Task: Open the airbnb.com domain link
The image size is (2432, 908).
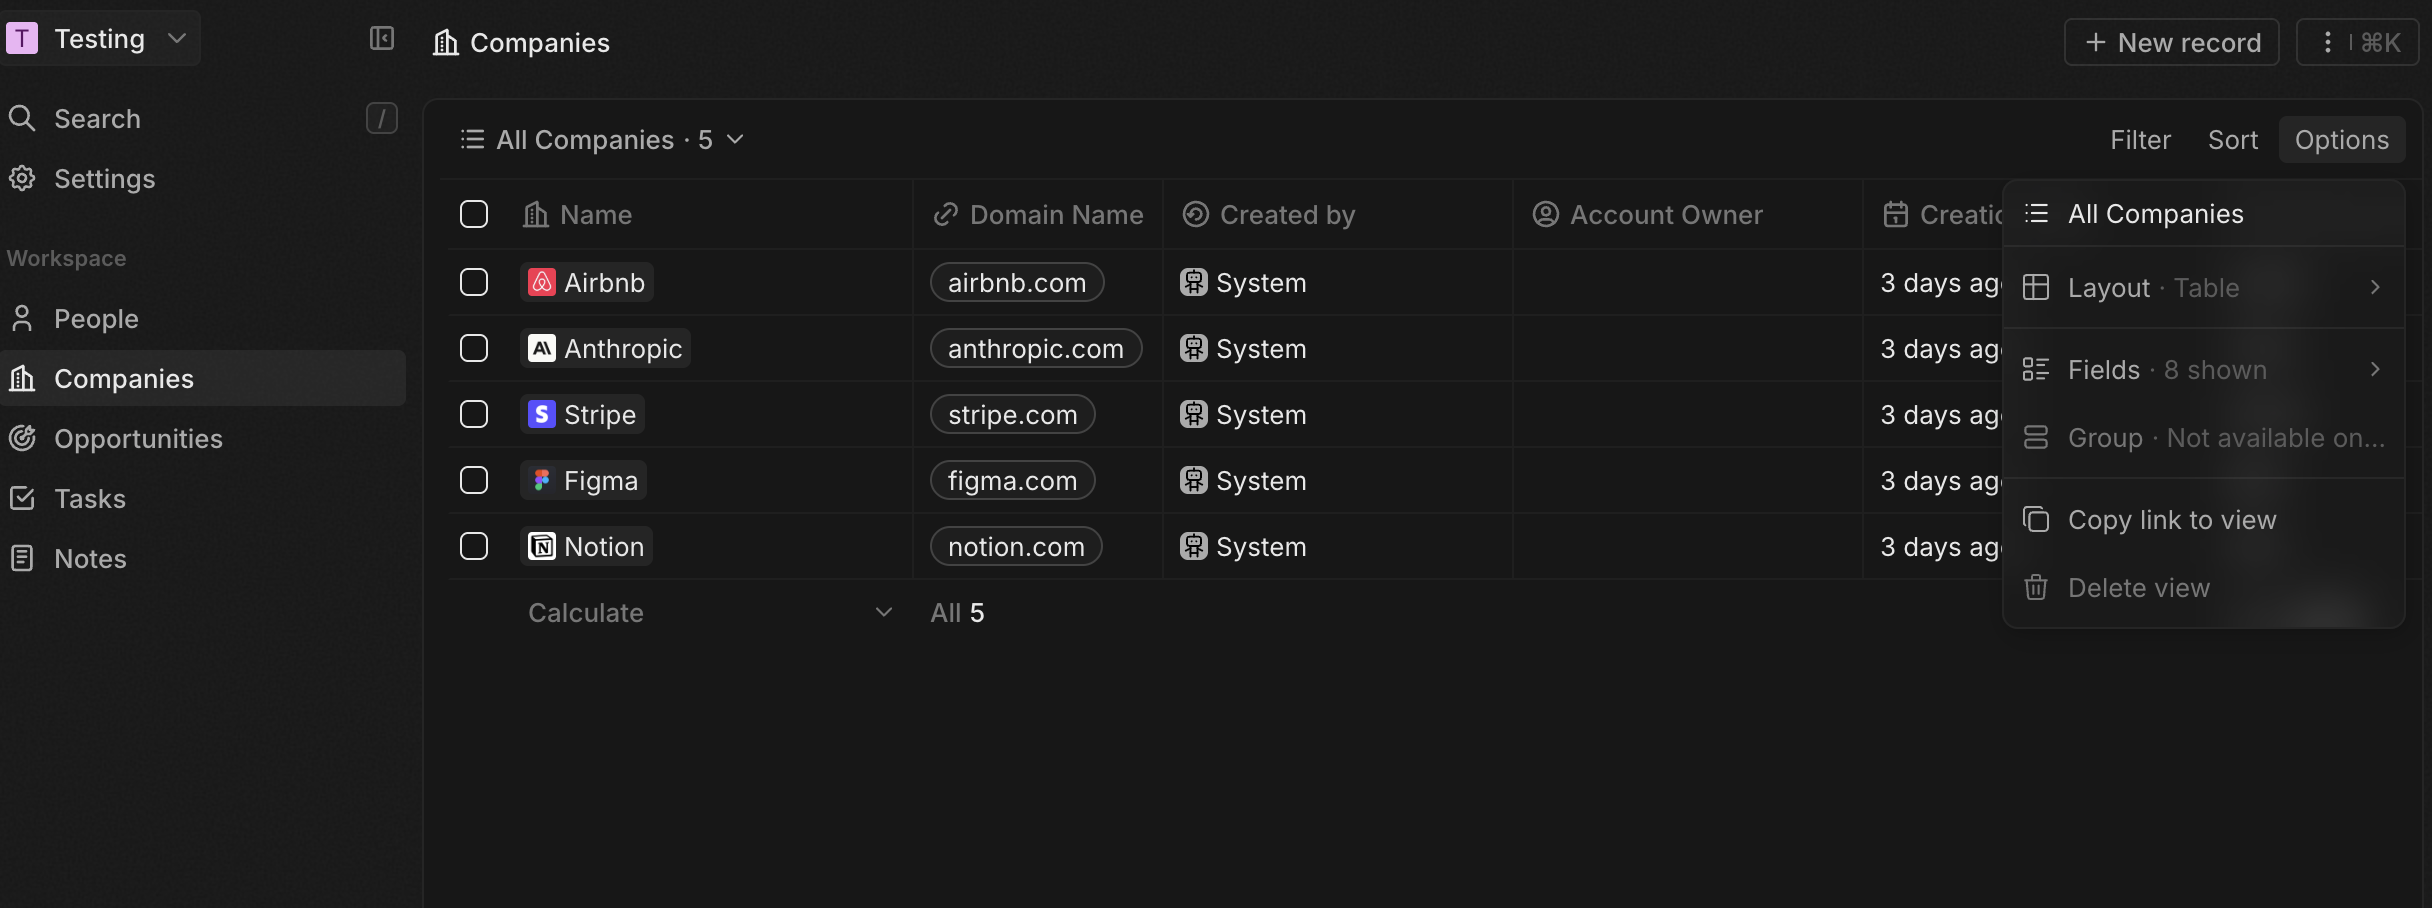Action: [x=1017, y=282]
